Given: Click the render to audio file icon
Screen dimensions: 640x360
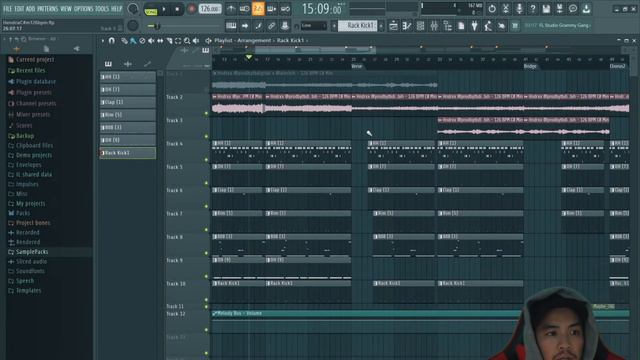Looking at the screenshot, I should (x=560, y=9).
